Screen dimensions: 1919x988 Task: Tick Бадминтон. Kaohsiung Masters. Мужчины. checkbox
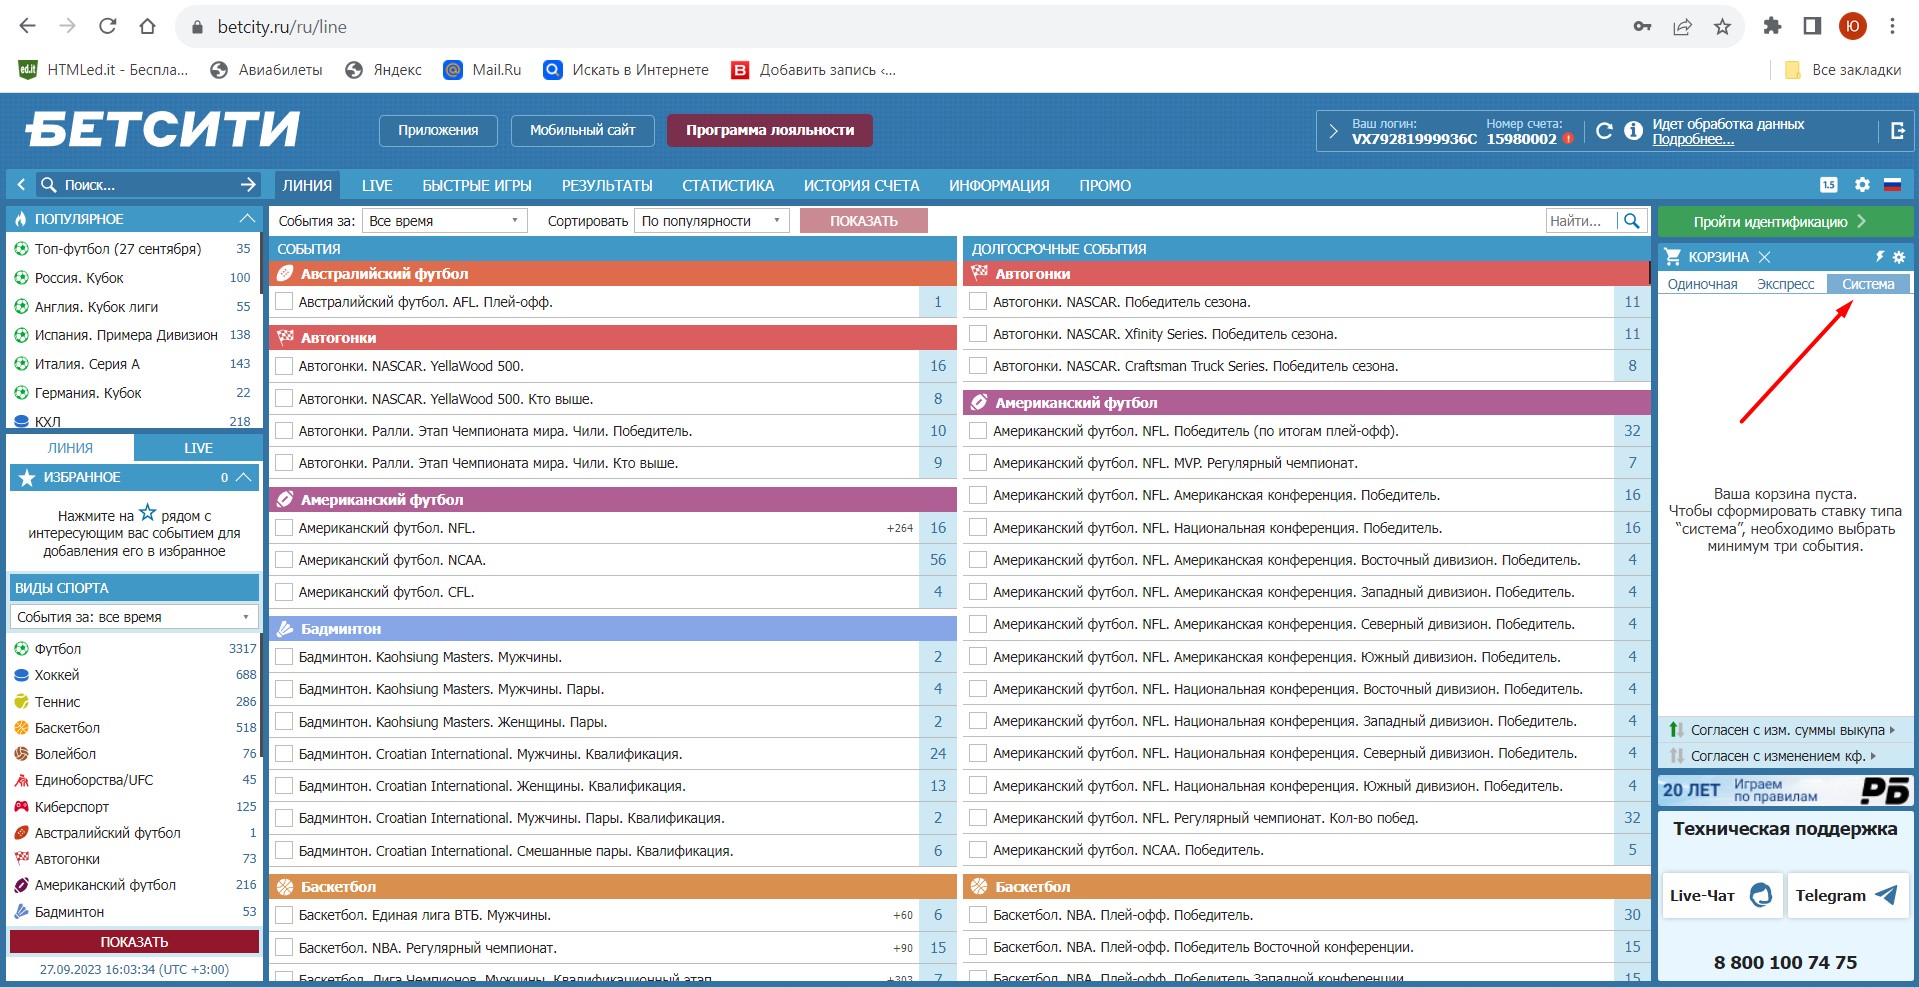[x=284, y=657]
